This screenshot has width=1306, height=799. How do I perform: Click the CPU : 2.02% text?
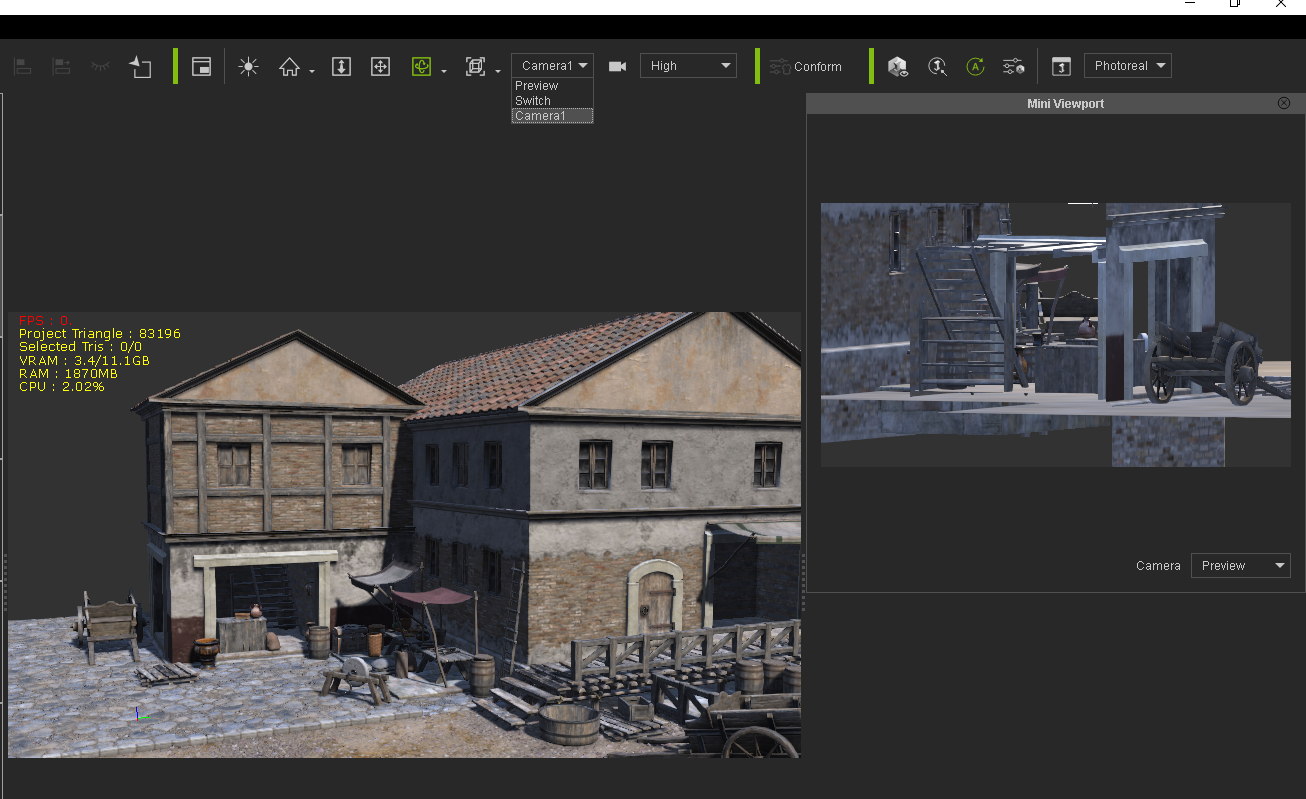62,386
